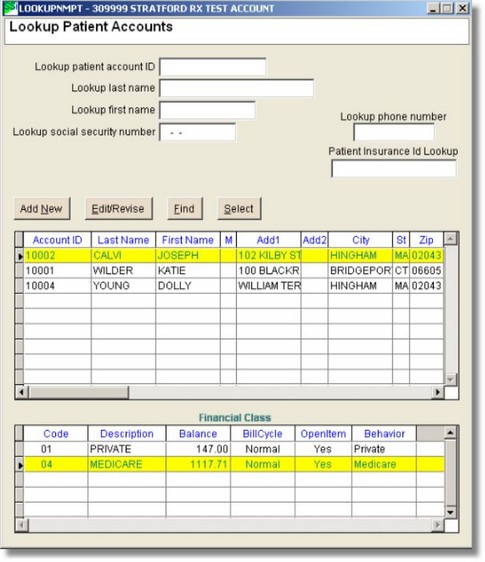Click the Last Name column header
The image size is (485, 562).
[x=123, y=240]
